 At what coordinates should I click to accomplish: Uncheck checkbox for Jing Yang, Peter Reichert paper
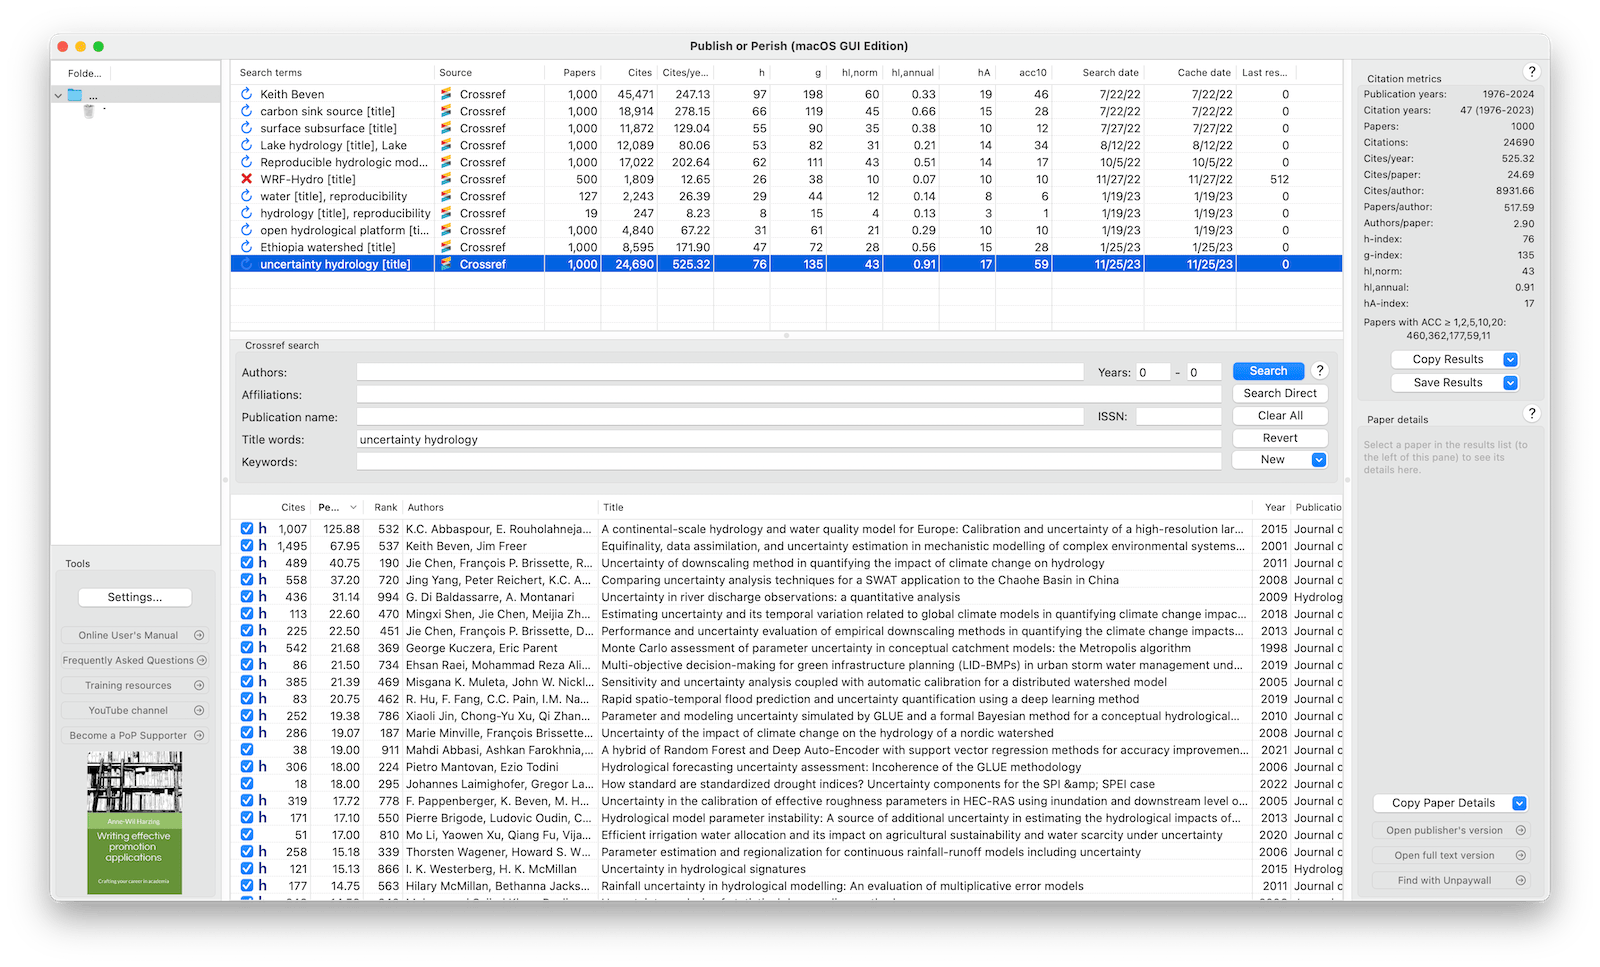[x=247, y=579]
